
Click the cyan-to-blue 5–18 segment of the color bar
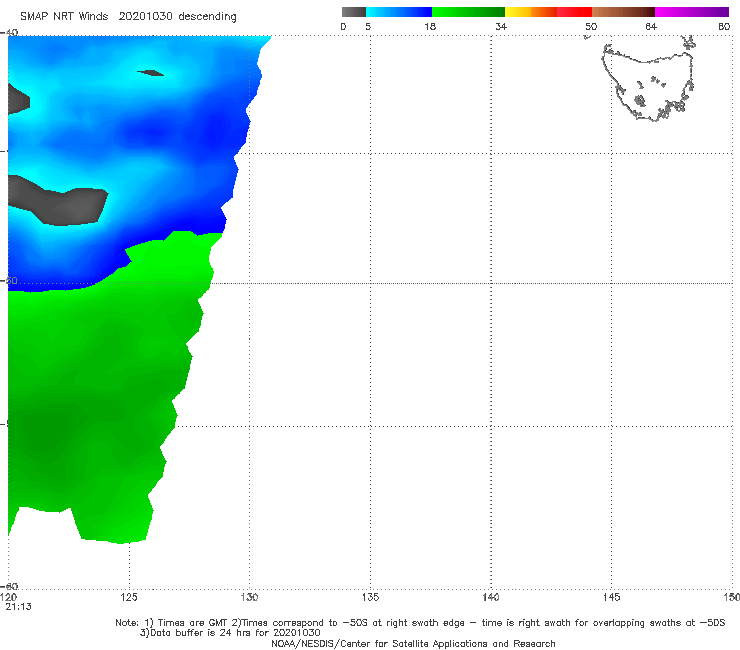[x=399, y=12]
